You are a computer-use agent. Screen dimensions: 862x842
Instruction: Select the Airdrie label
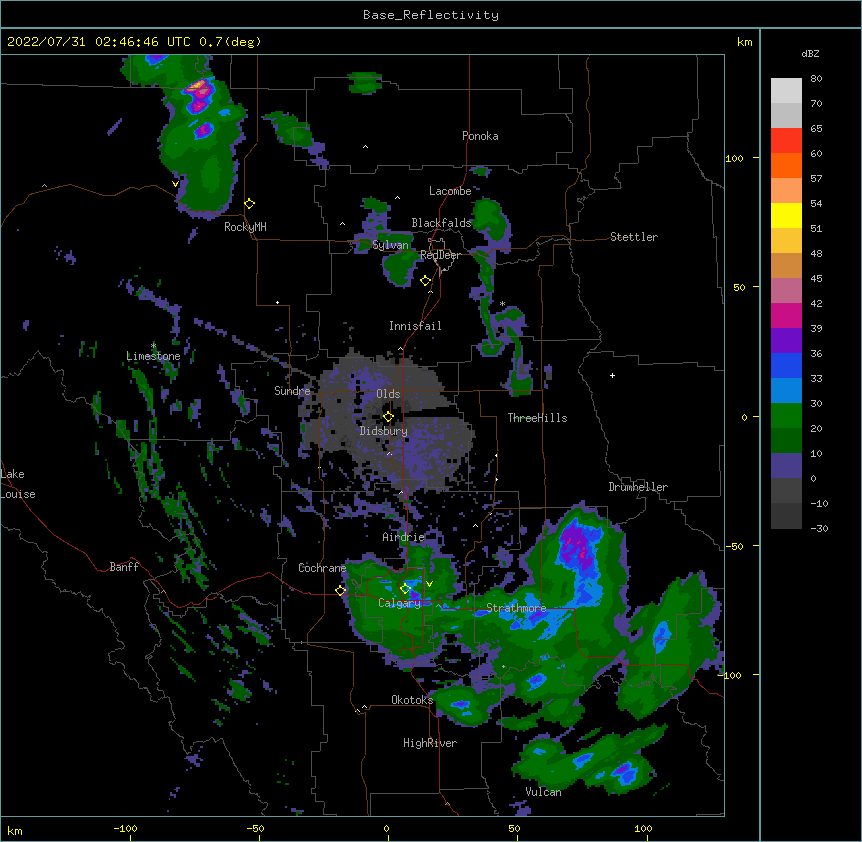tap(404, 537)
